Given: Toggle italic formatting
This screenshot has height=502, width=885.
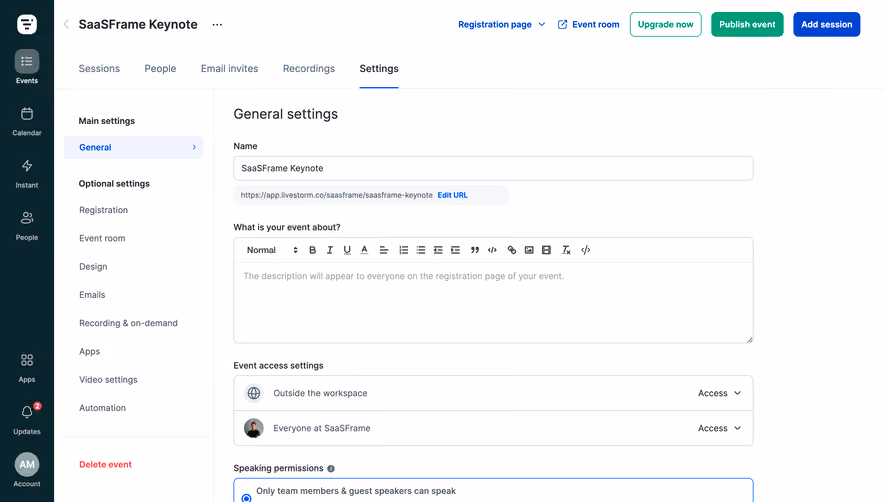Looking at the screenshot, I should [x=330, y=250].
